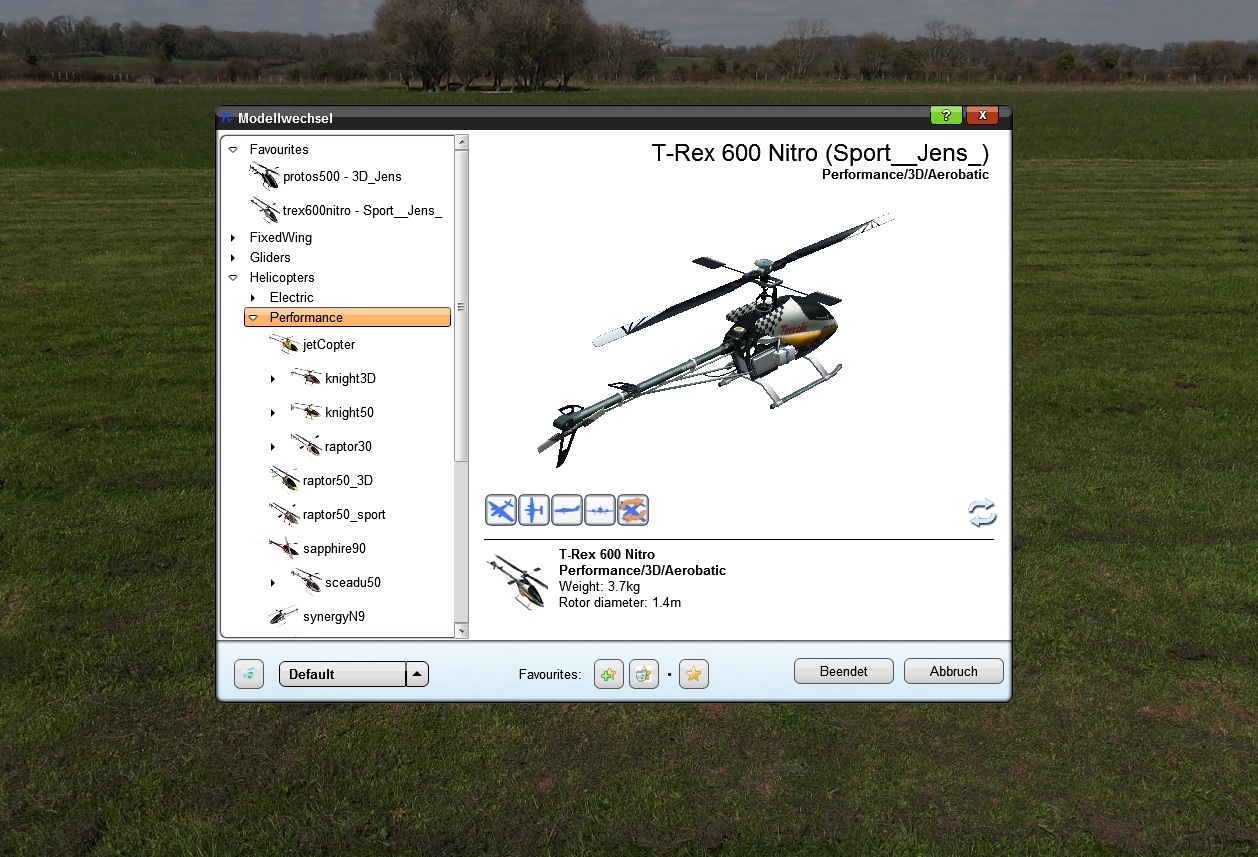This screenshot has height=857, width=1258.
Task: Select protos500 - 3D_Jens favourite
Action: tap(342, 177)
